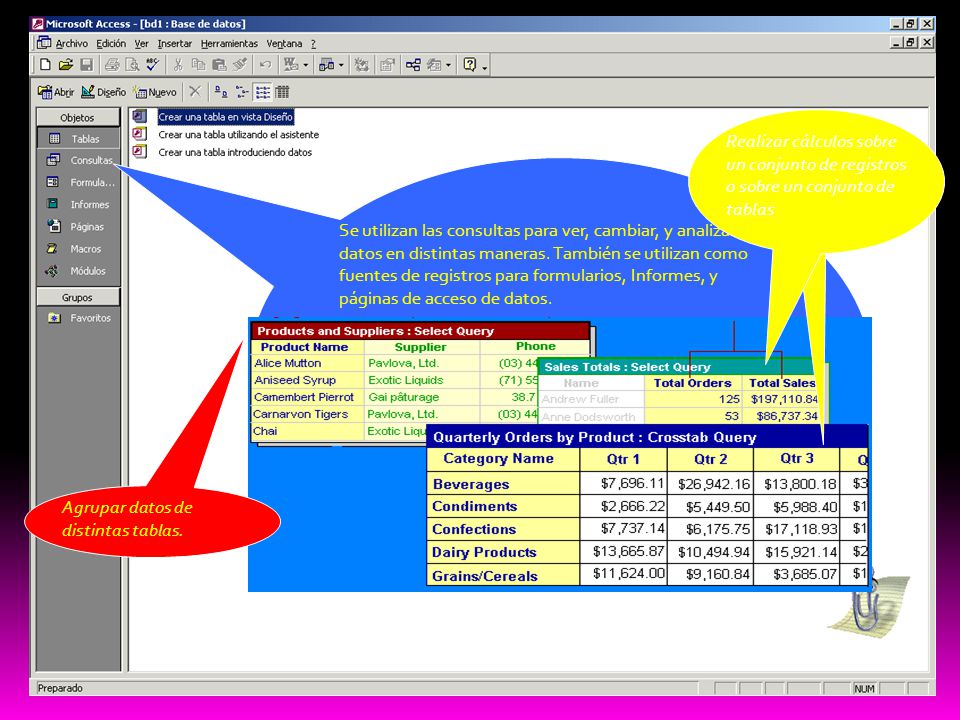The image size is (960, 720).
Task: Switch to Large Icons view
Action: (x=220, y=92)
